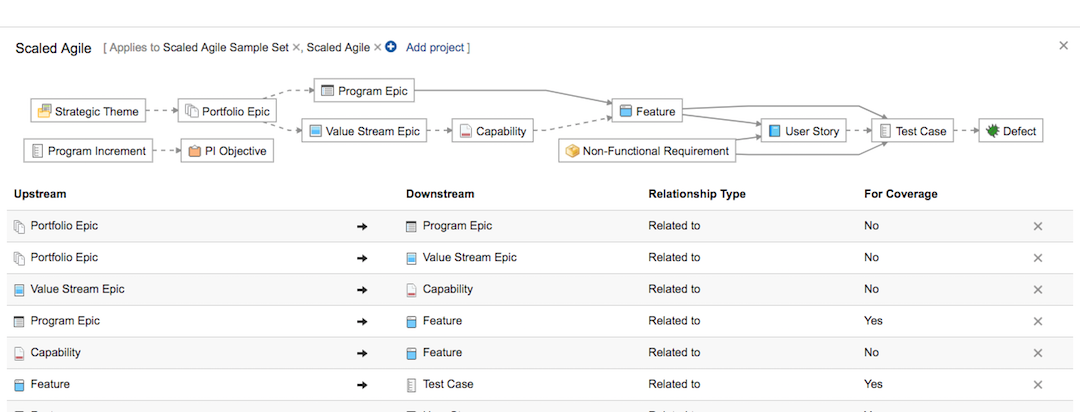This screenshot has height=412, width=1080.
Task: Click the Test Case diagram node icon
Action: click(x=885, y=131)
